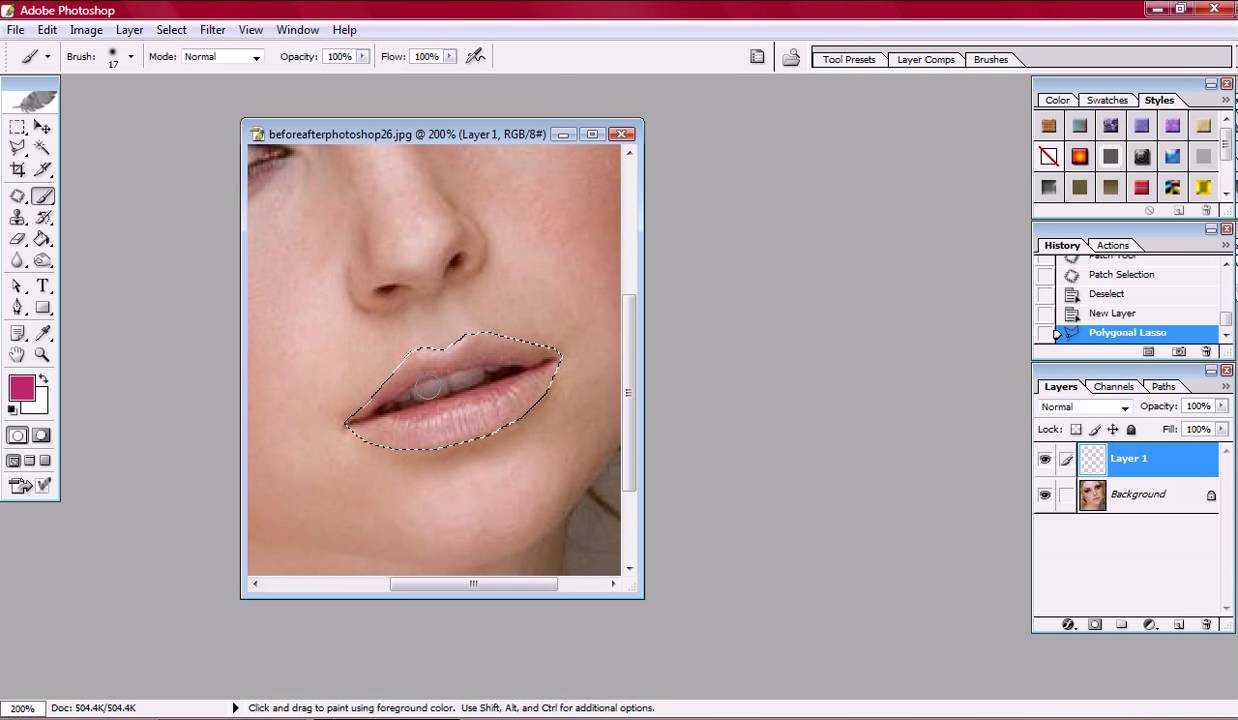The width and height of the screenshot is (1238, 720).
Task: Open the Image menu
Action: coord(86,30)
